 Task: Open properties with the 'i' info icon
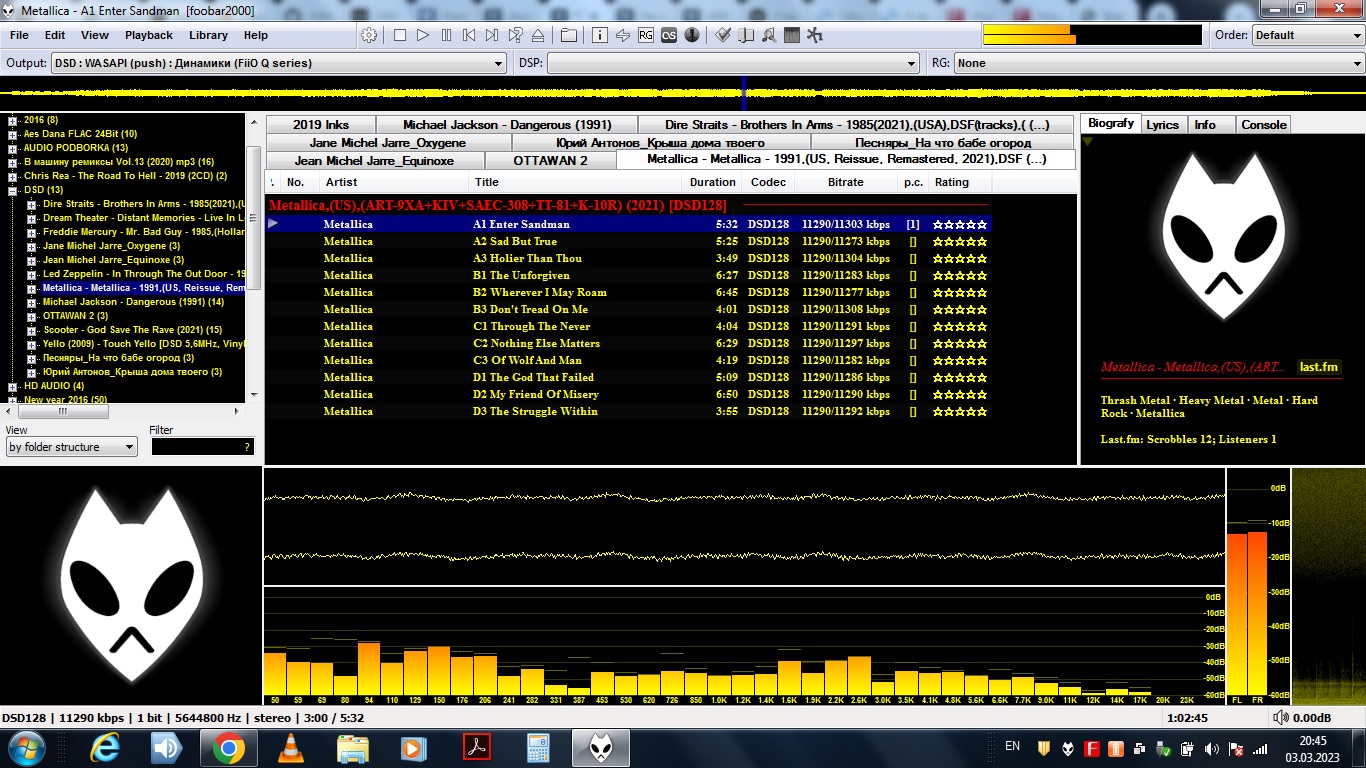pyautogui.click(x=599, y=35)
